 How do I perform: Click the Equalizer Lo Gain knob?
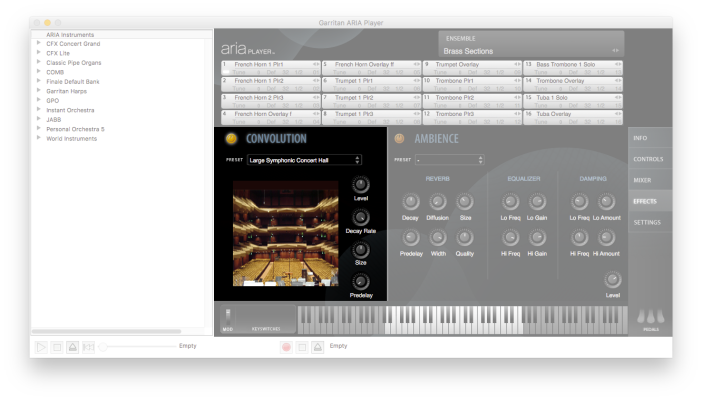[x=537, y=202]
